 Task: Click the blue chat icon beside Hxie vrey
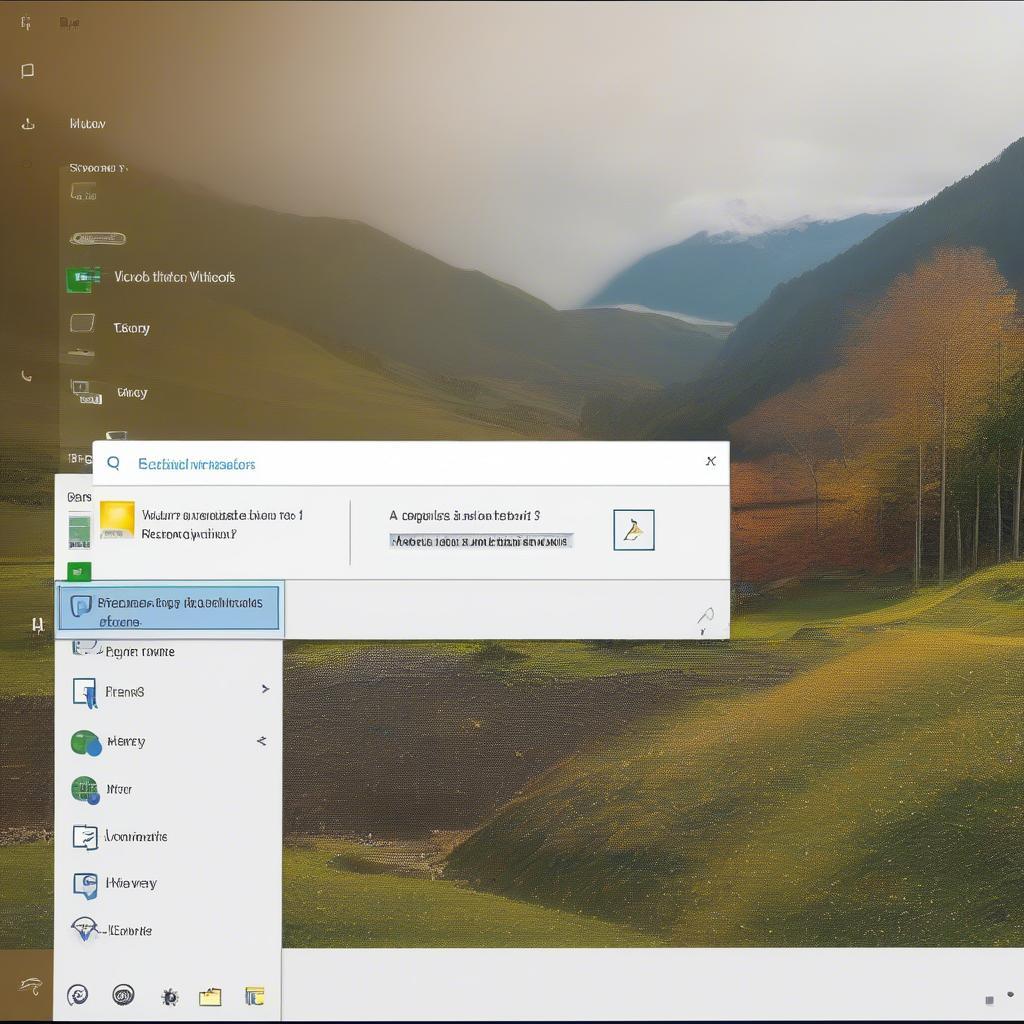tap(85, 885)
